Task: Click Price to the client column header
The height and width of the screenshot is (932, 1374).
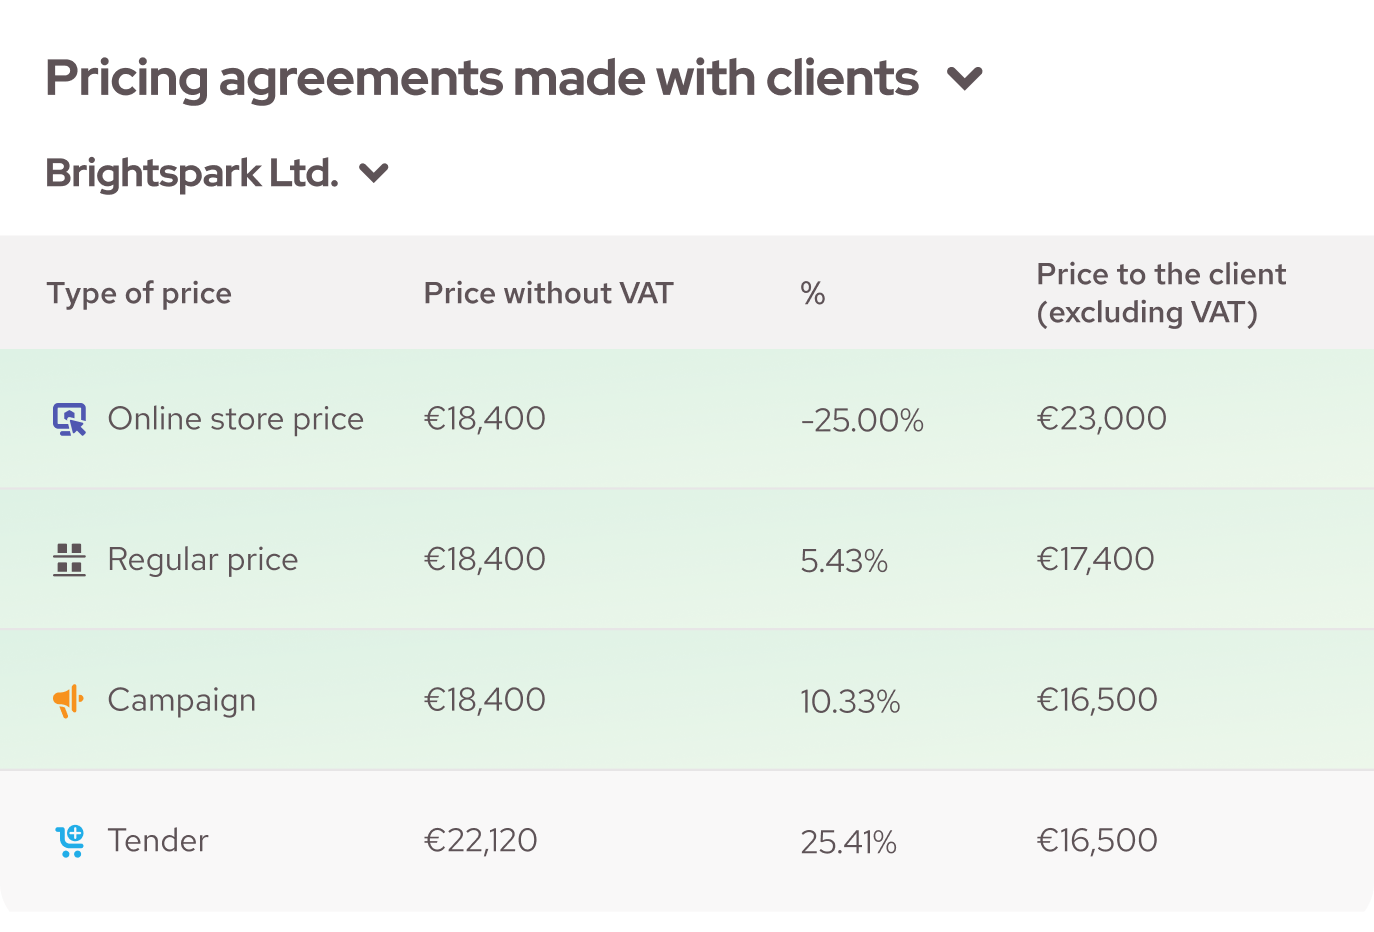Action: (1161, 293)
